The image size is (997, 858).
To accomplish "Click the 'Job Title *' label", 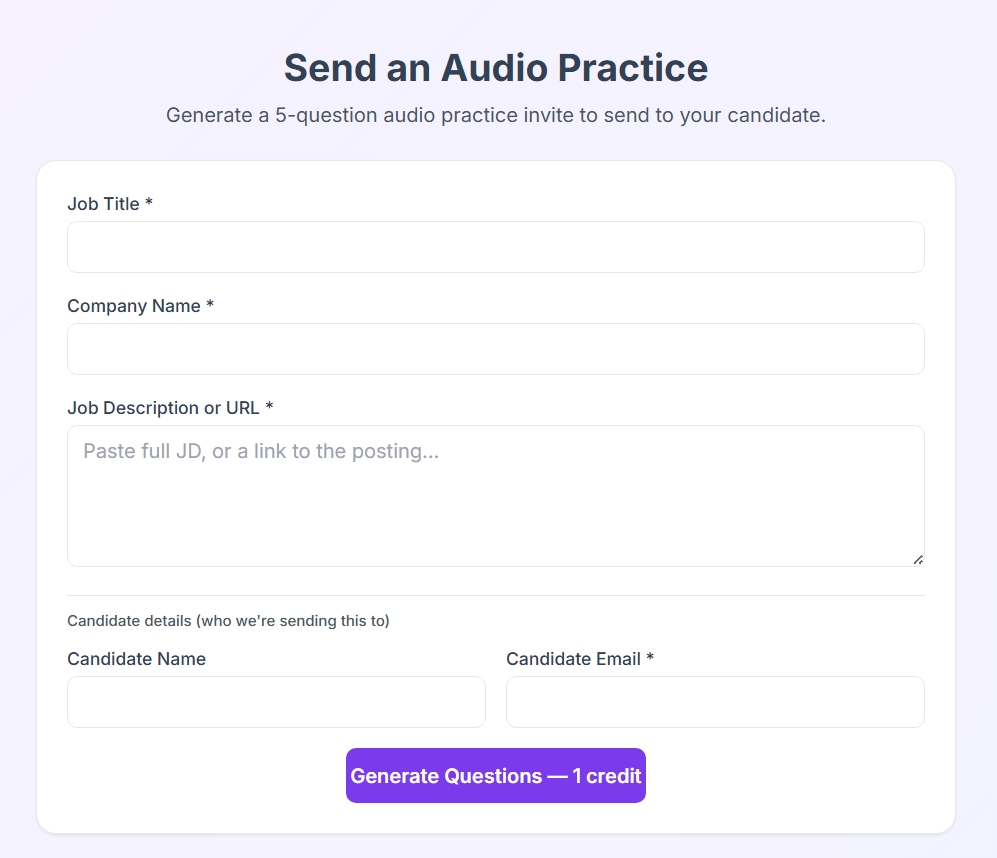I will 110,204.
